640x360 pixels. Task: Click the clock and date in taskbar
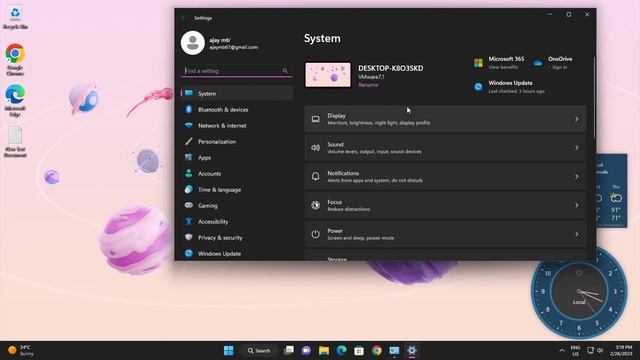621,350
